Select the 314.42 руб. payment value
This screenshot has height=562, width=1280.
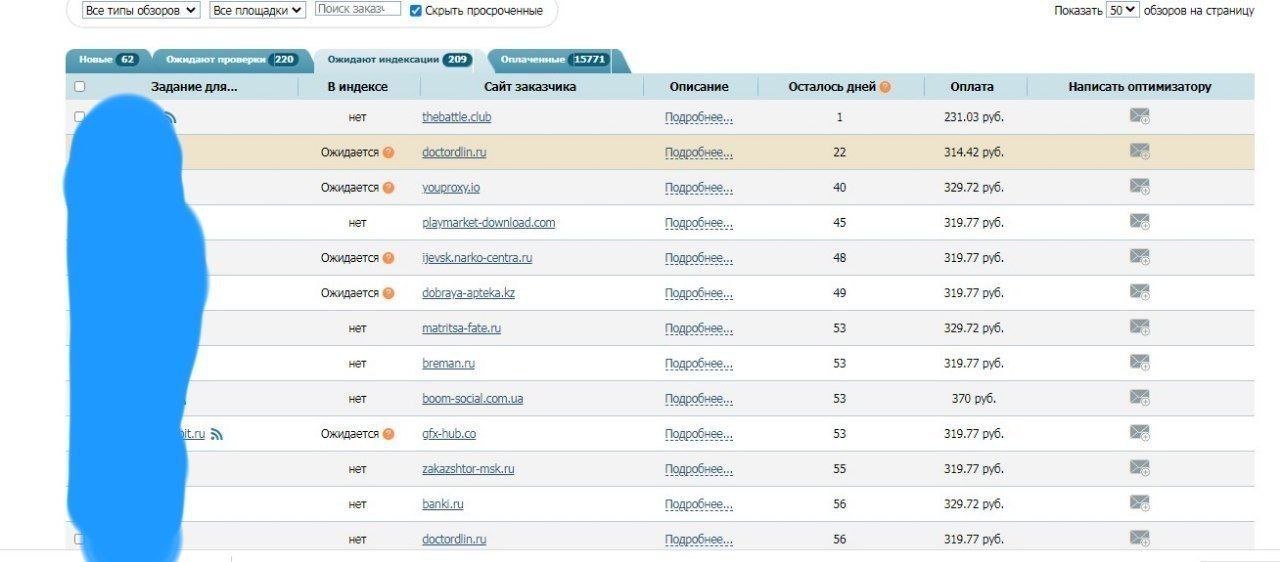tap(974, 152)
